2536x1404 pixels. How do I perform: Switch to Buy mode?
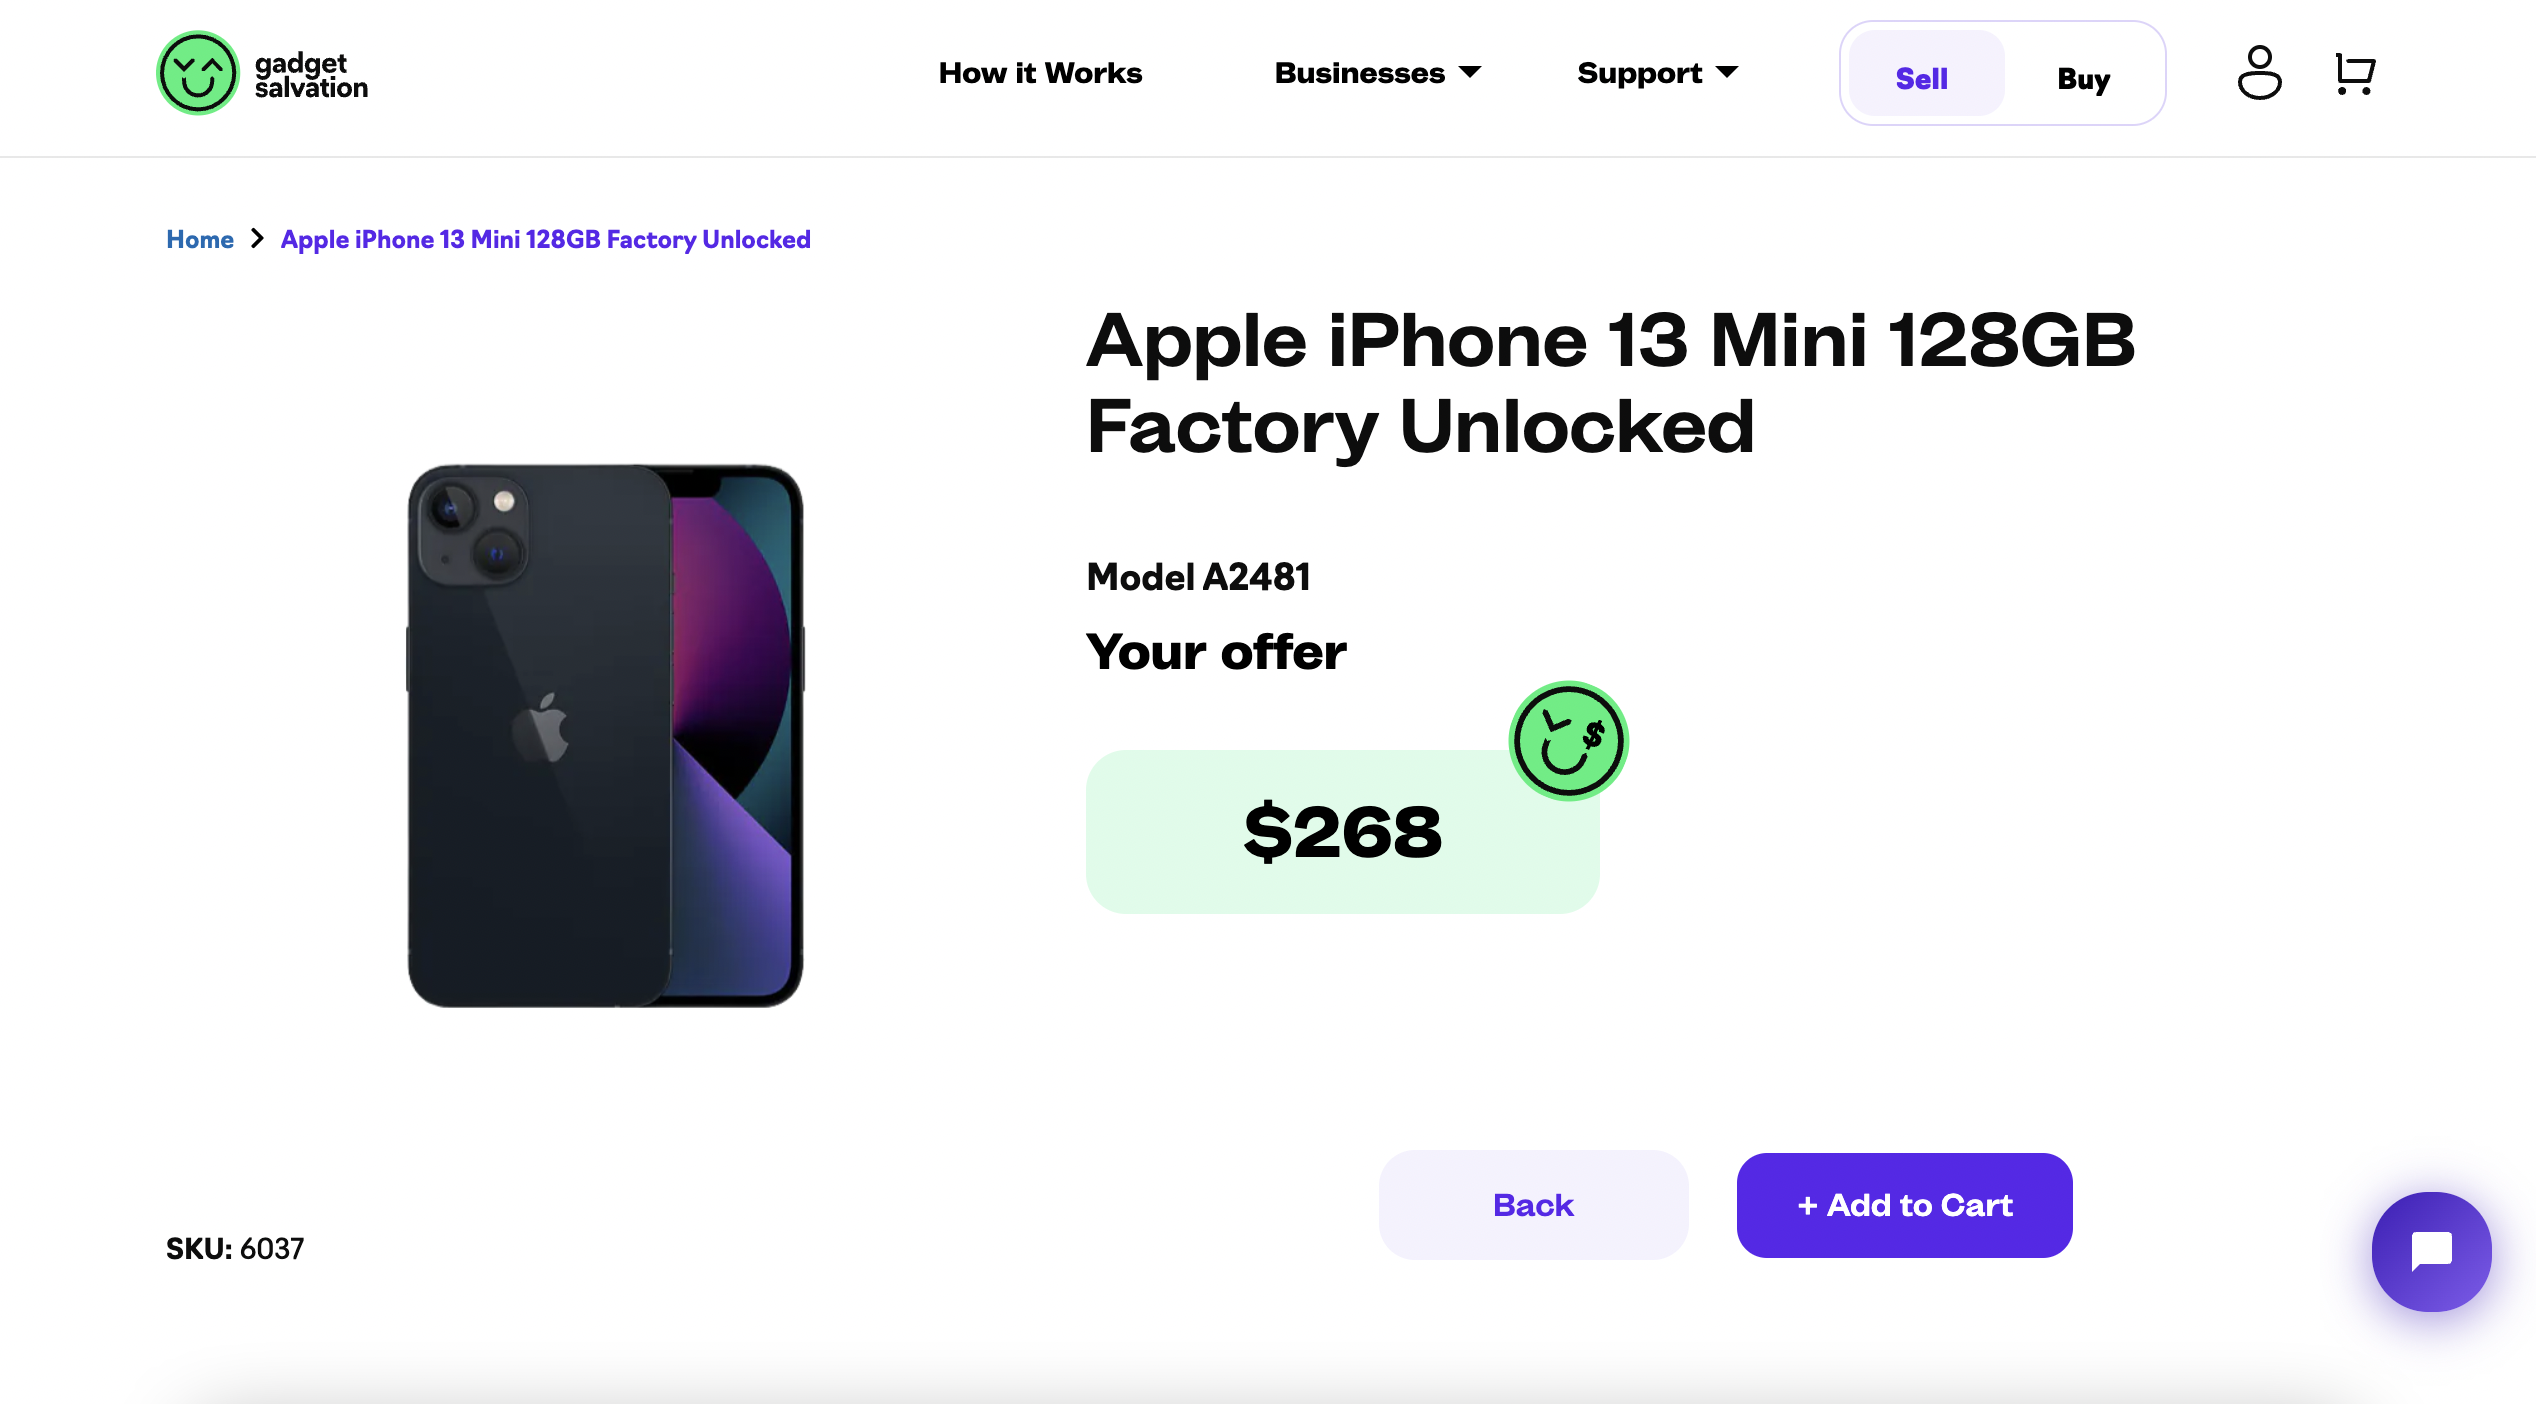click(2084, 78)
